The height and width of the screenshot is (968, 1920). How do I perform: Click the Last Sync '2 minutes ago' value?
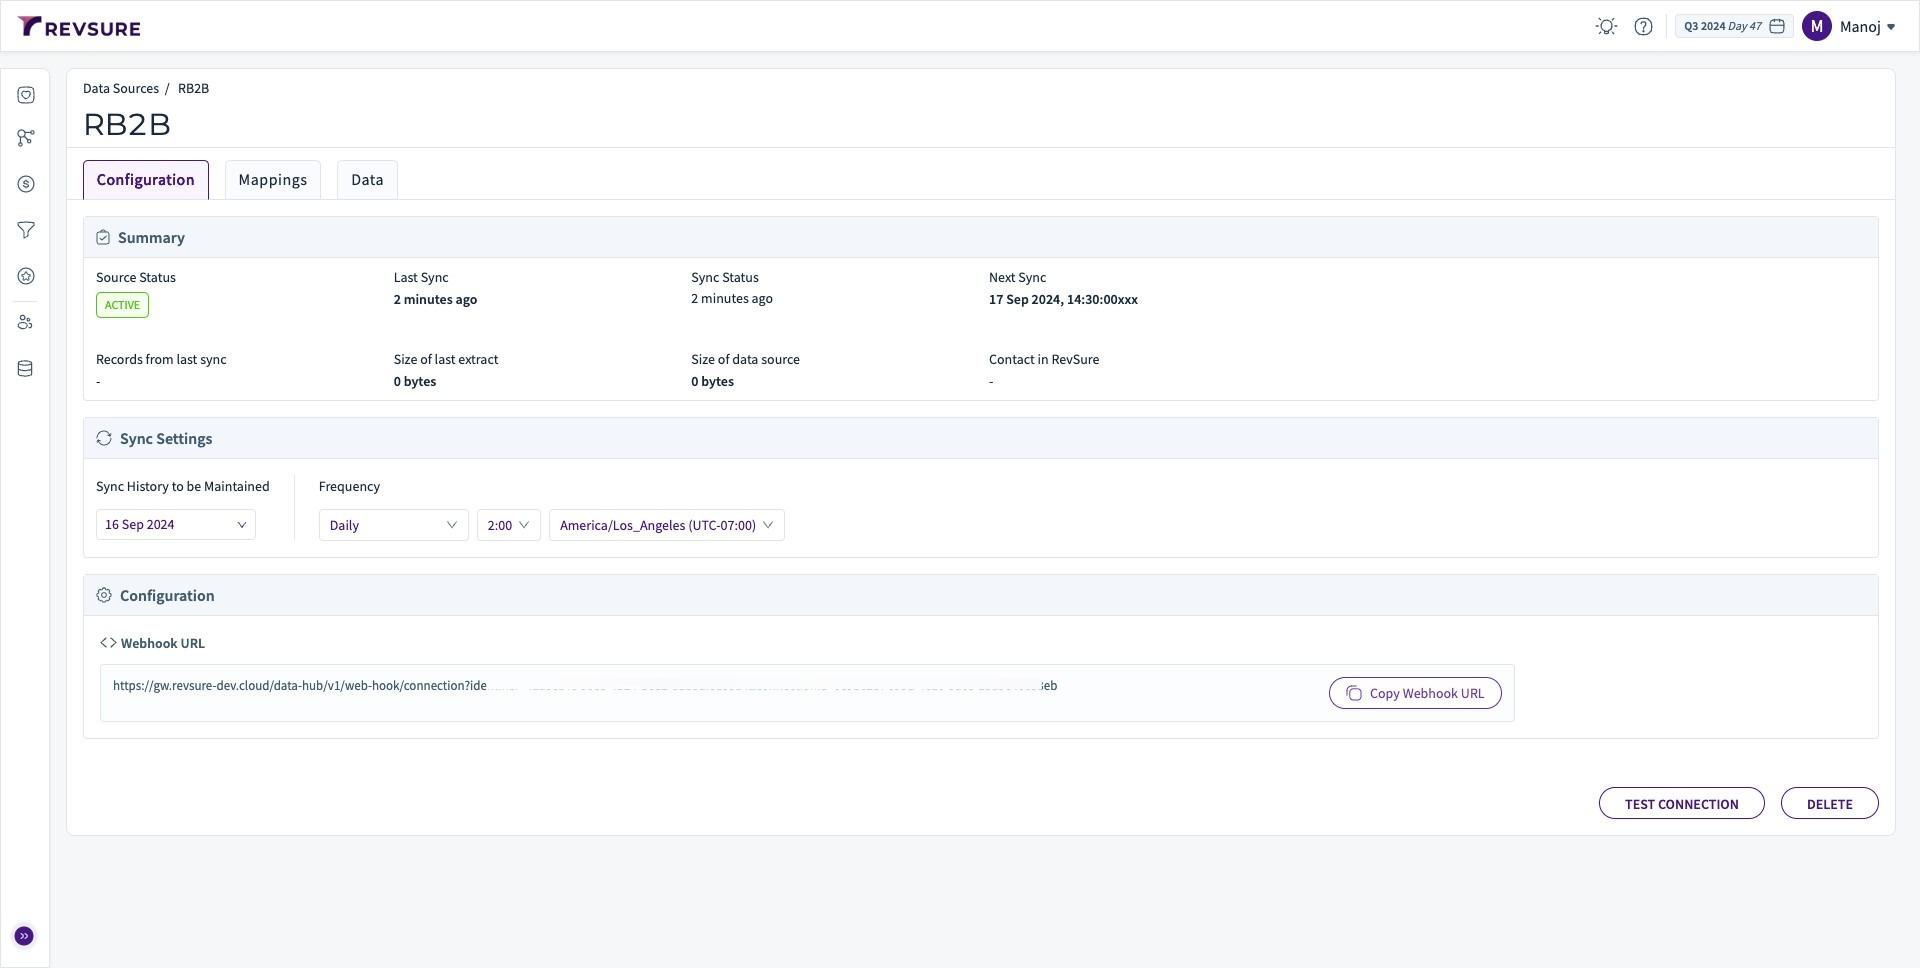[435, 300]
